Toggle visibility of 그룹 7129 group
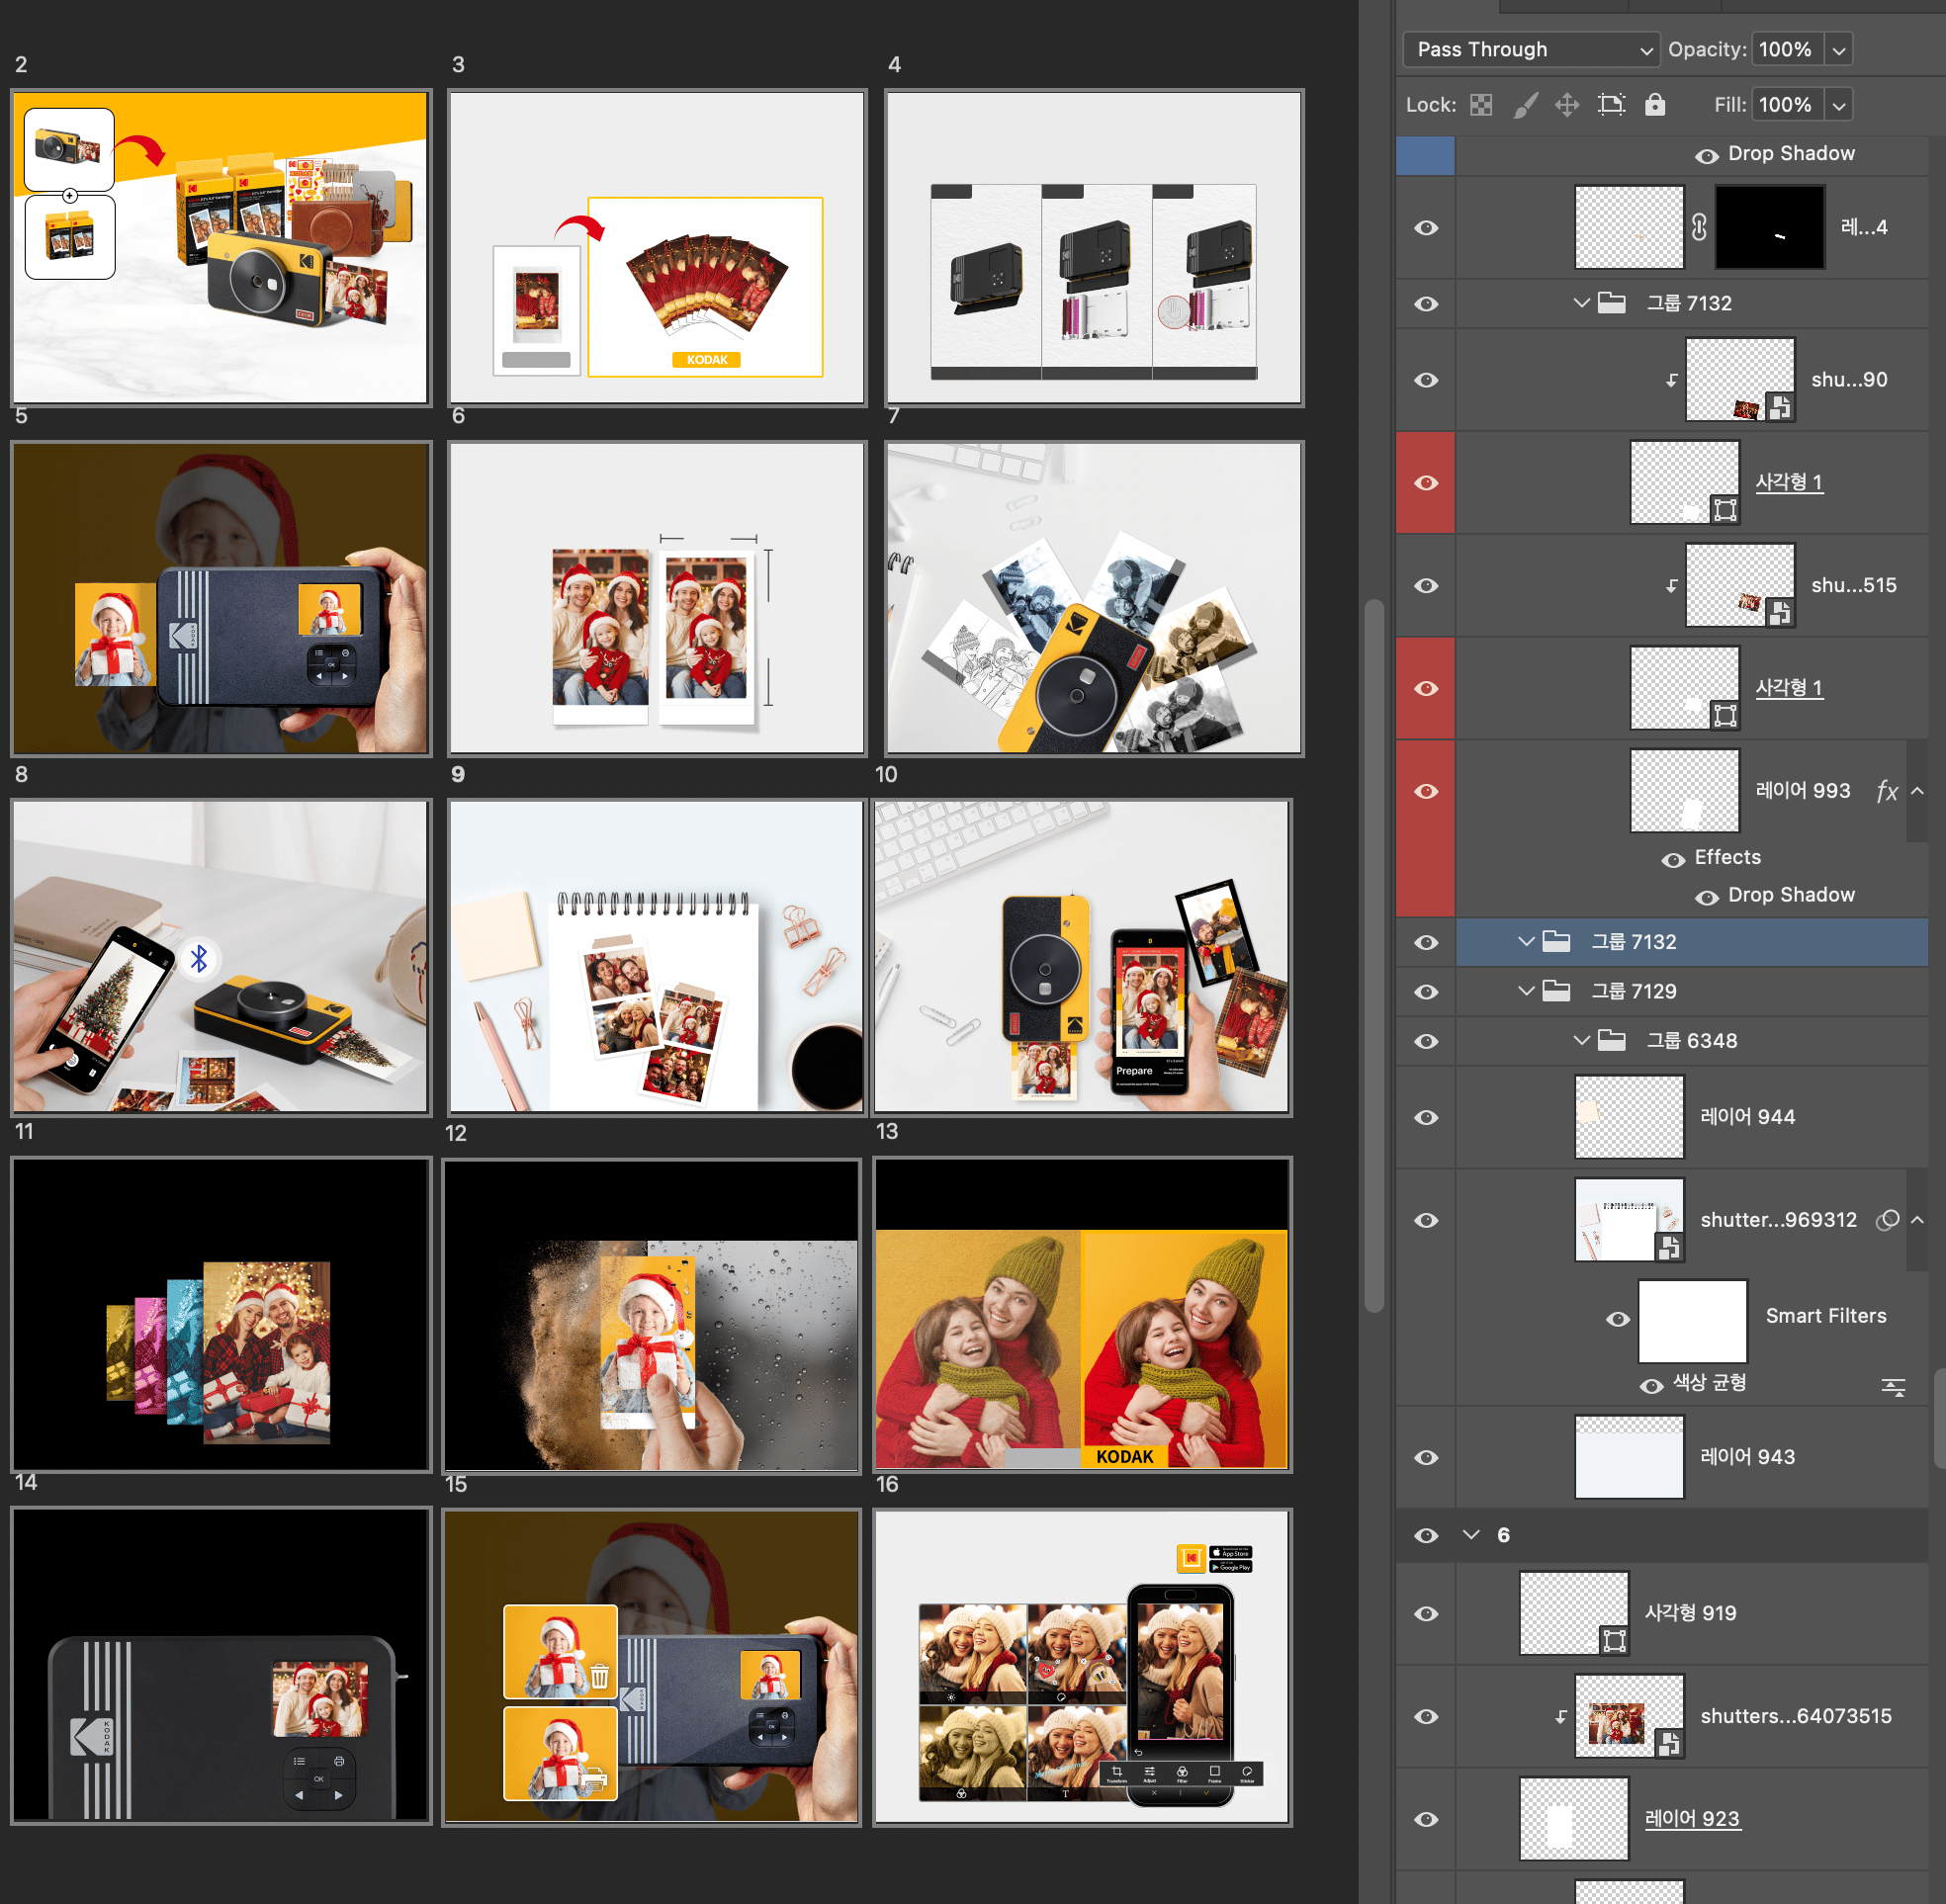1946x1904 pixels. pyautogui.click(x=1426, y=992)
